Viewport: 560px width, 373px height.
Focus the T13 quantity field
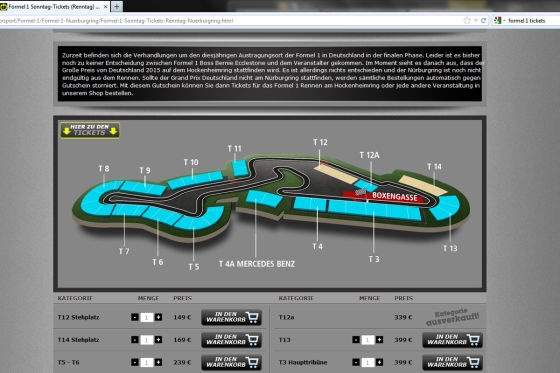click(368, 340)
